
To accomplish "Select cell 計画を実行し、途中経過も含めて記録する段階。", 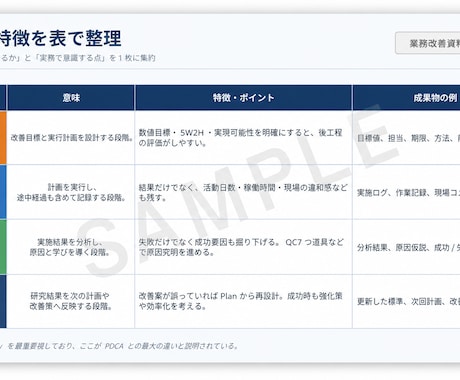I will tap(71, 192).
